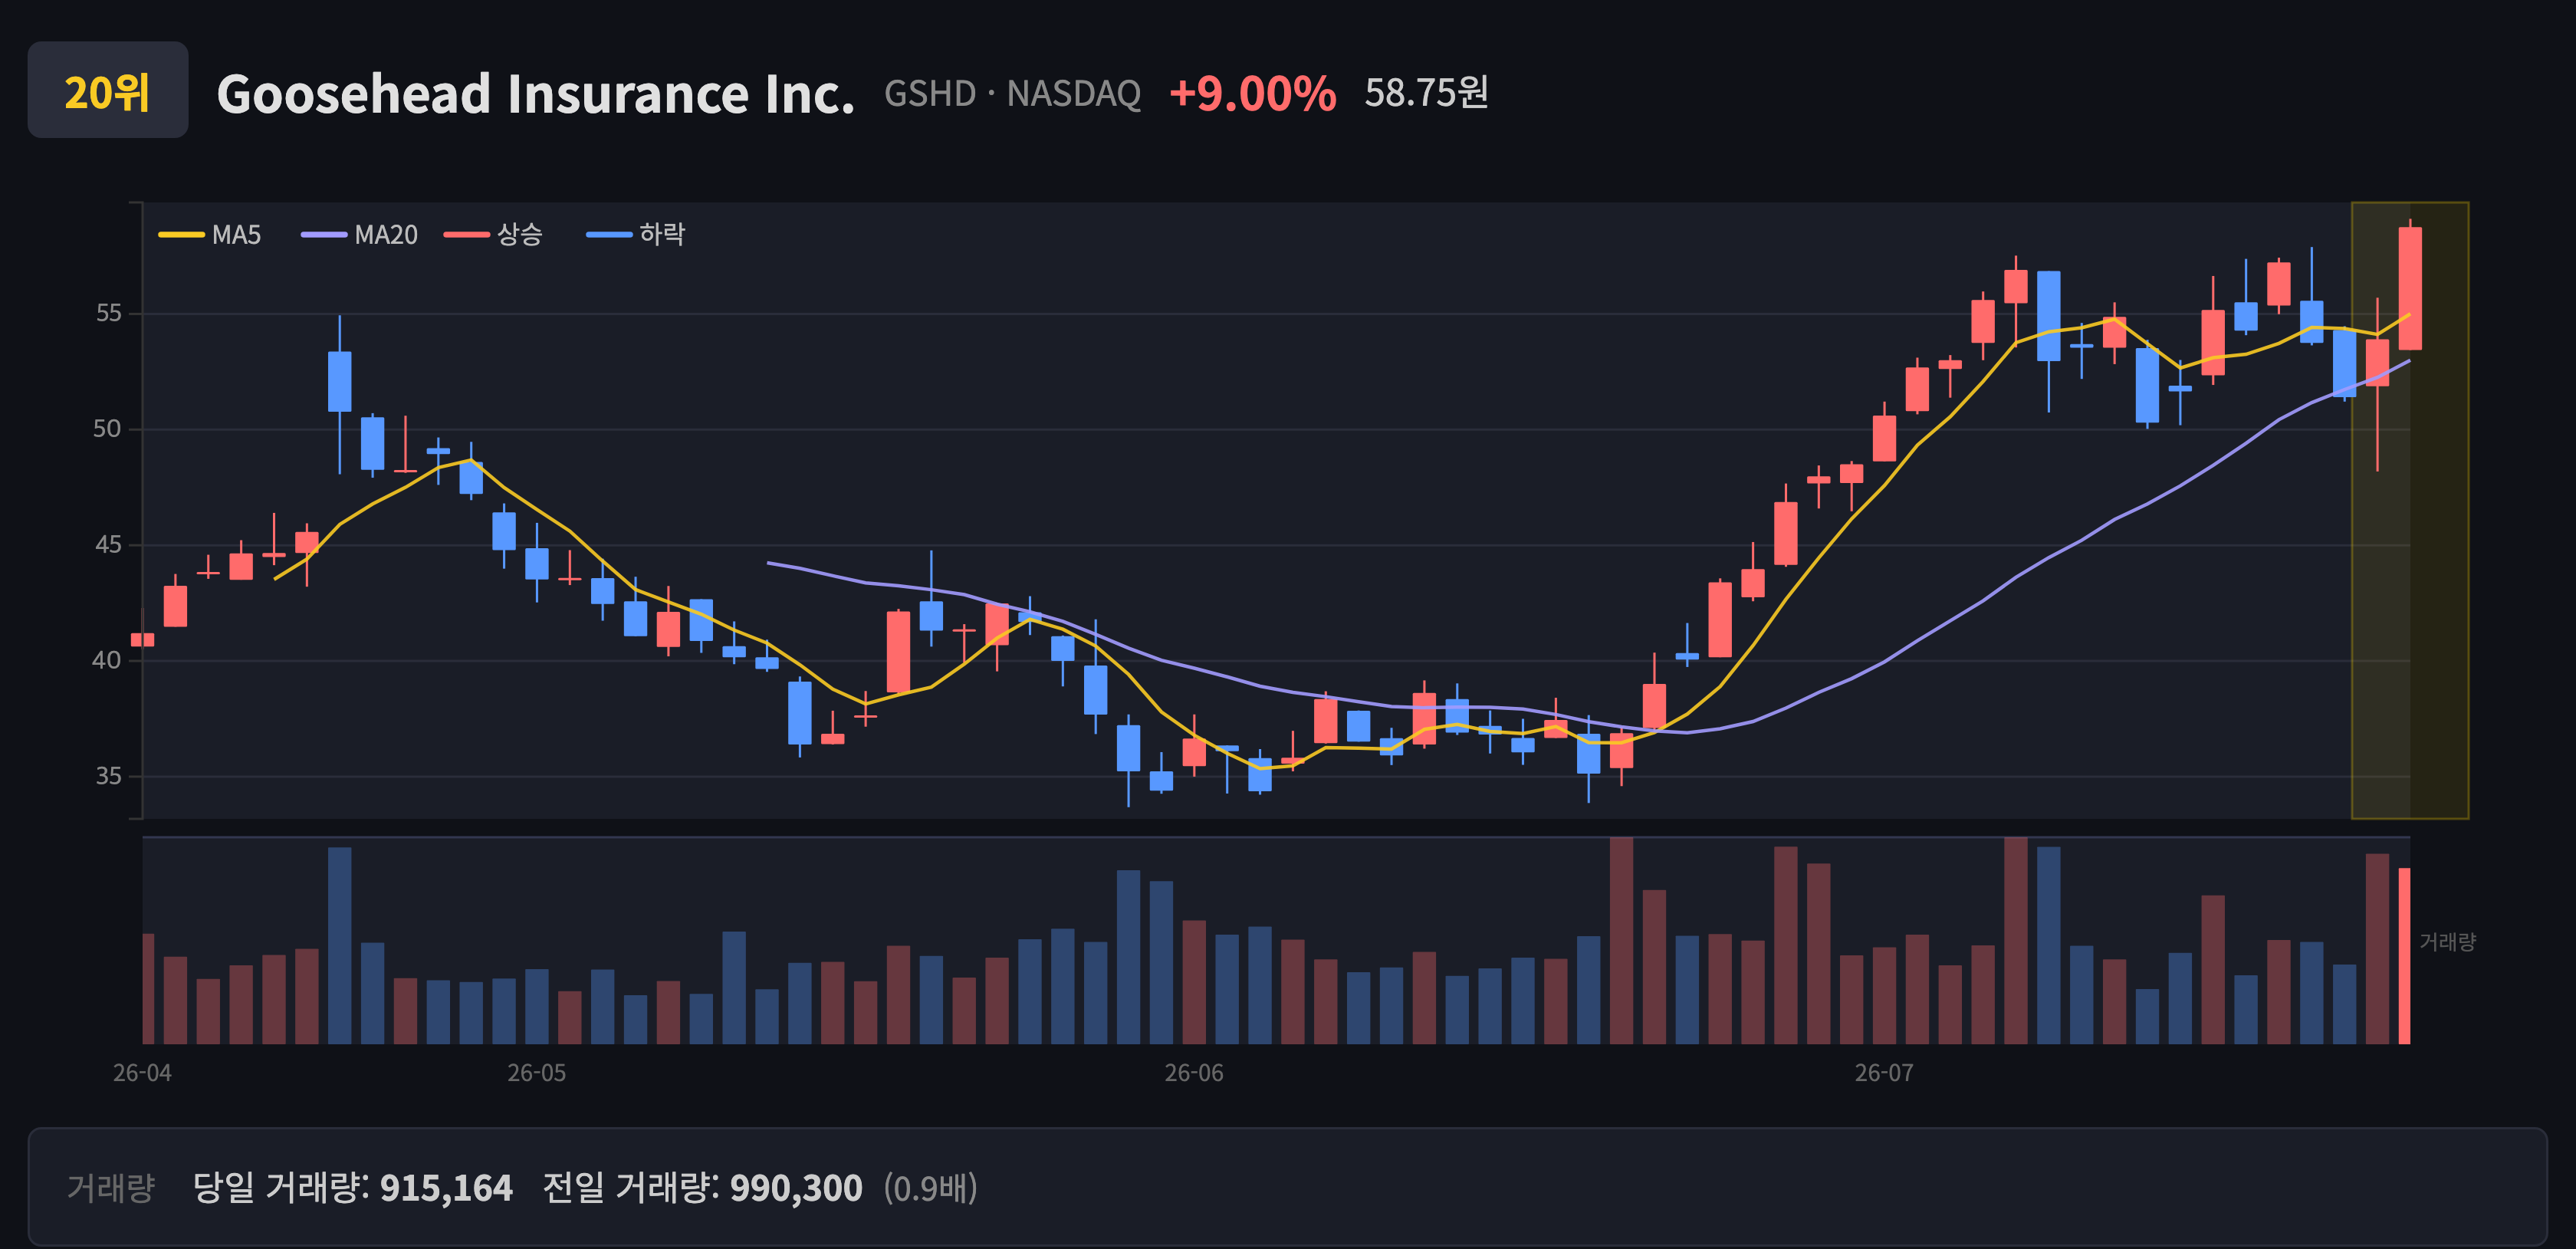Toggle the MA5 legend entry
The width and height of the screenshot is (2576, 1249).
pyautogui.click(x=210, y=235)
